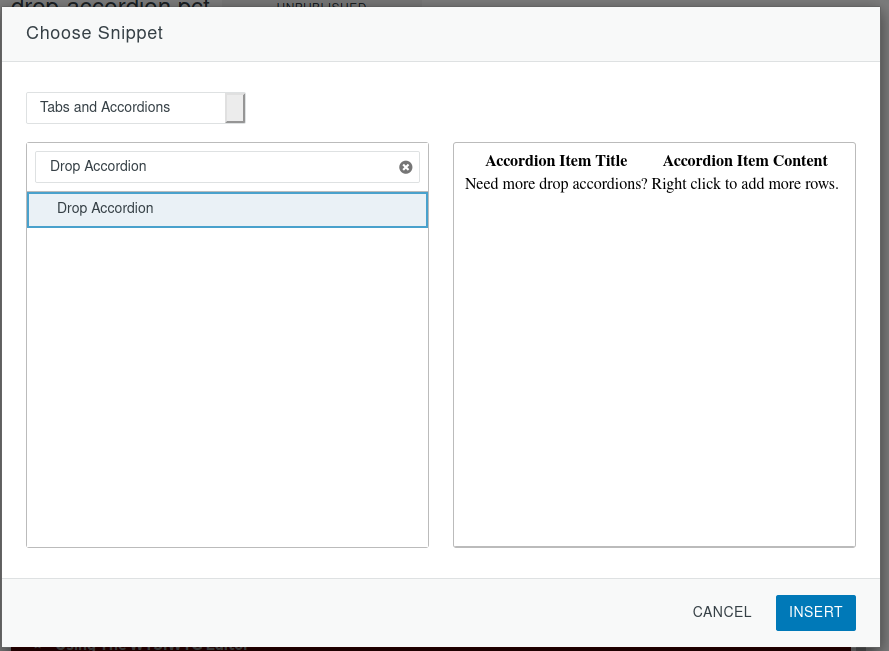Focus the Drop Accordion search input
The height and width of the screenshot is (651, 889).
point(215,167)
